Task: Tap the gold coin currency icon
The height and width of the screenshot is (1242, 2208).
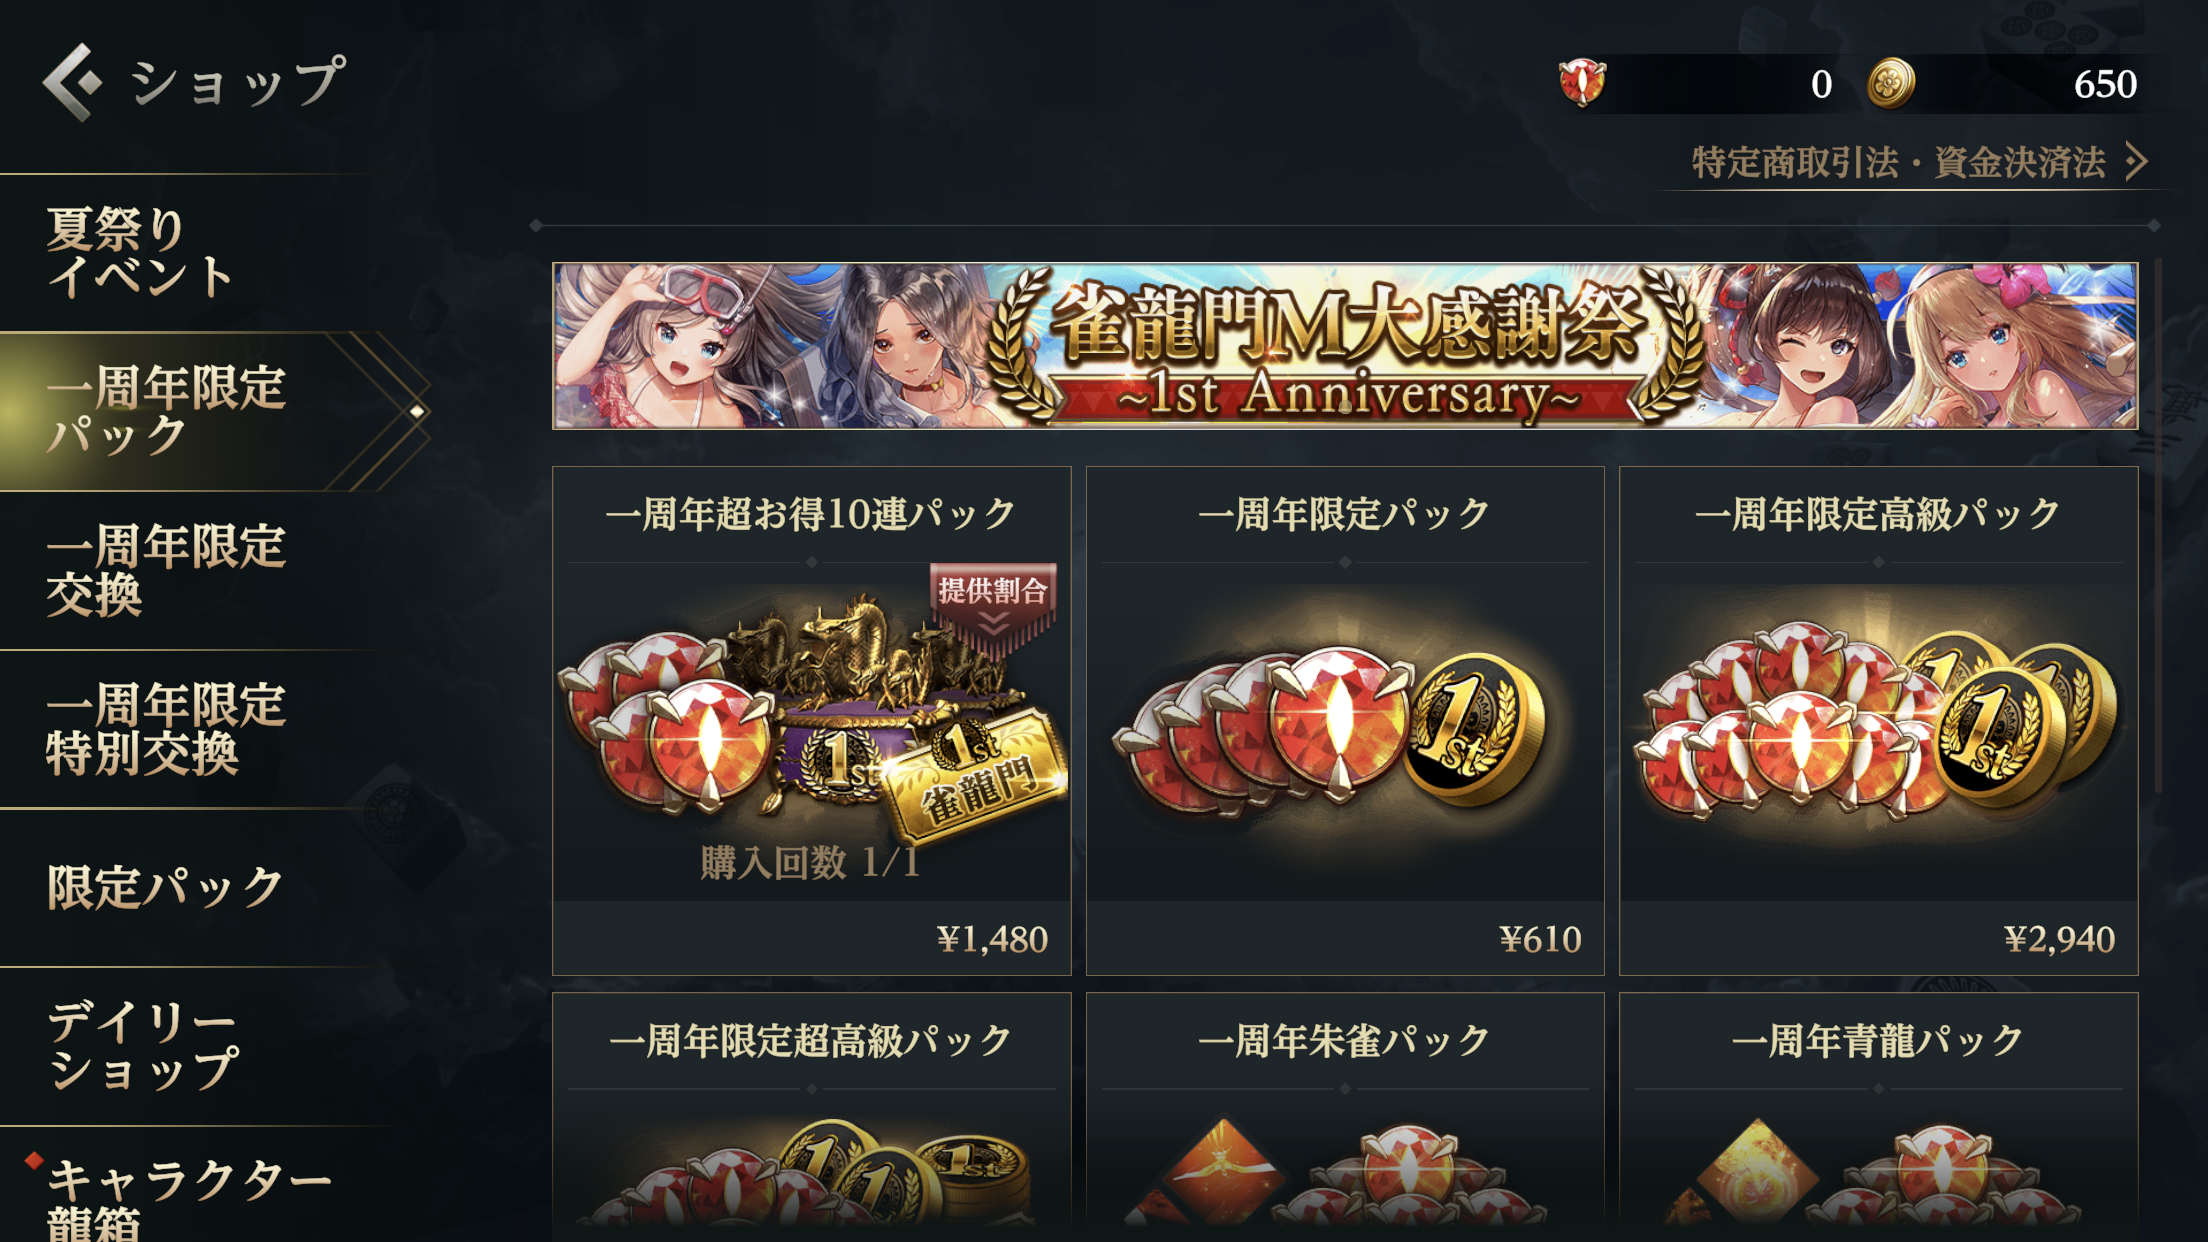Action: click(x=1891, y=83)
